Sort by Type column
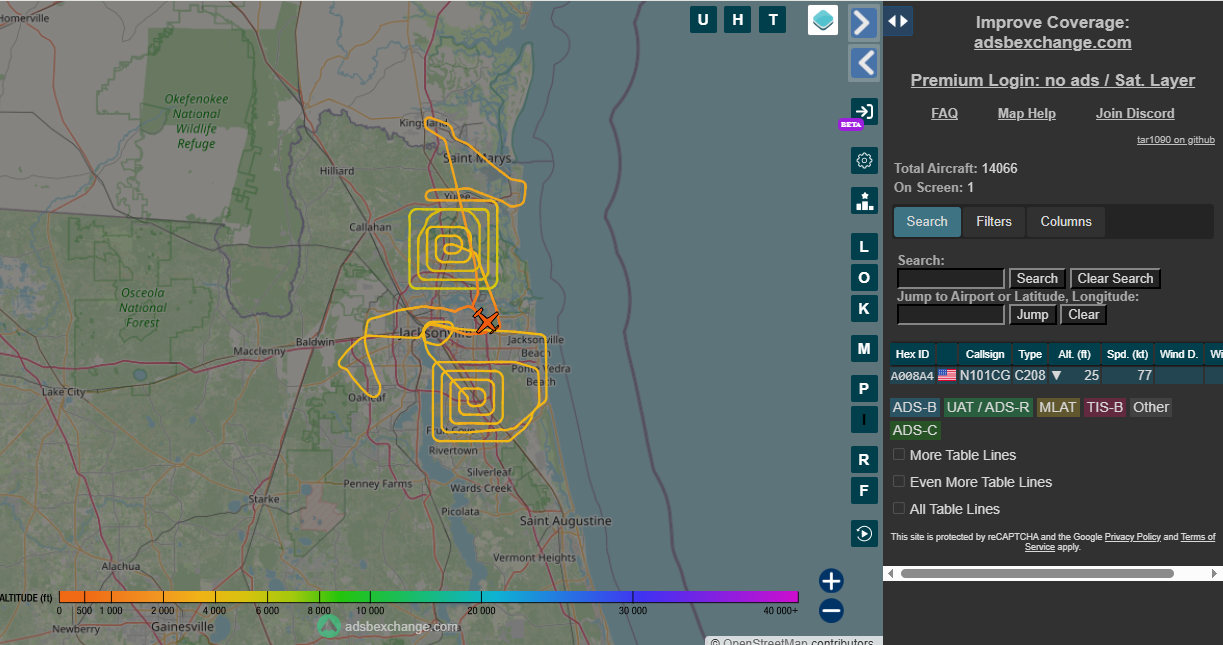Image resolution: width=1223 pixels, height=645 pixels. point(1030,354)
